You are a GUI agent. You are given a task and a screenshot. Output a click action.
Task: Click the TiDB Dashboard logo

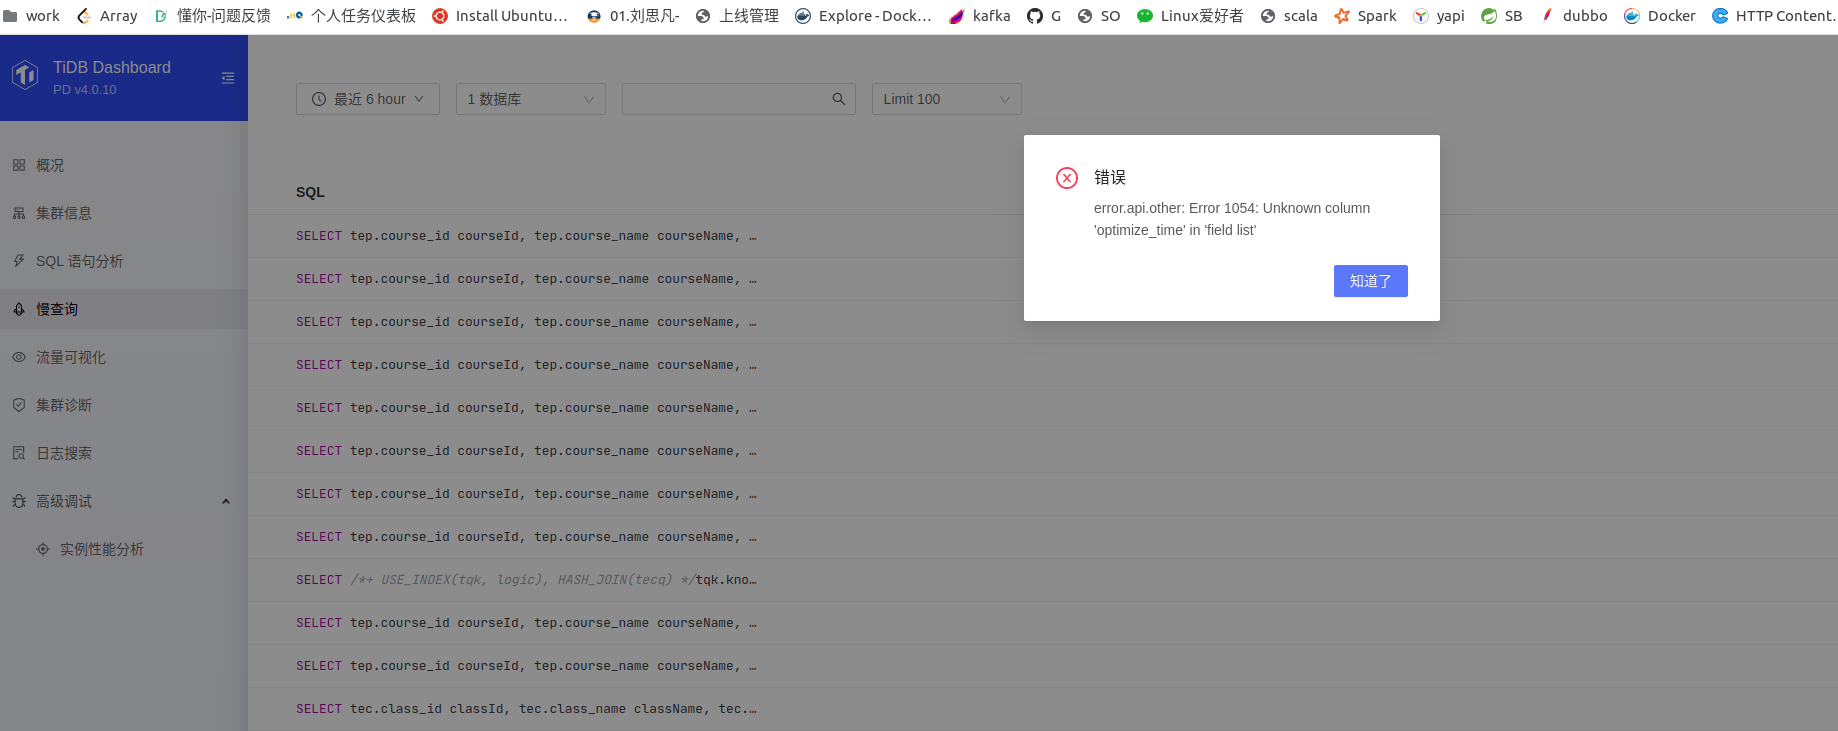pos(25,74)
